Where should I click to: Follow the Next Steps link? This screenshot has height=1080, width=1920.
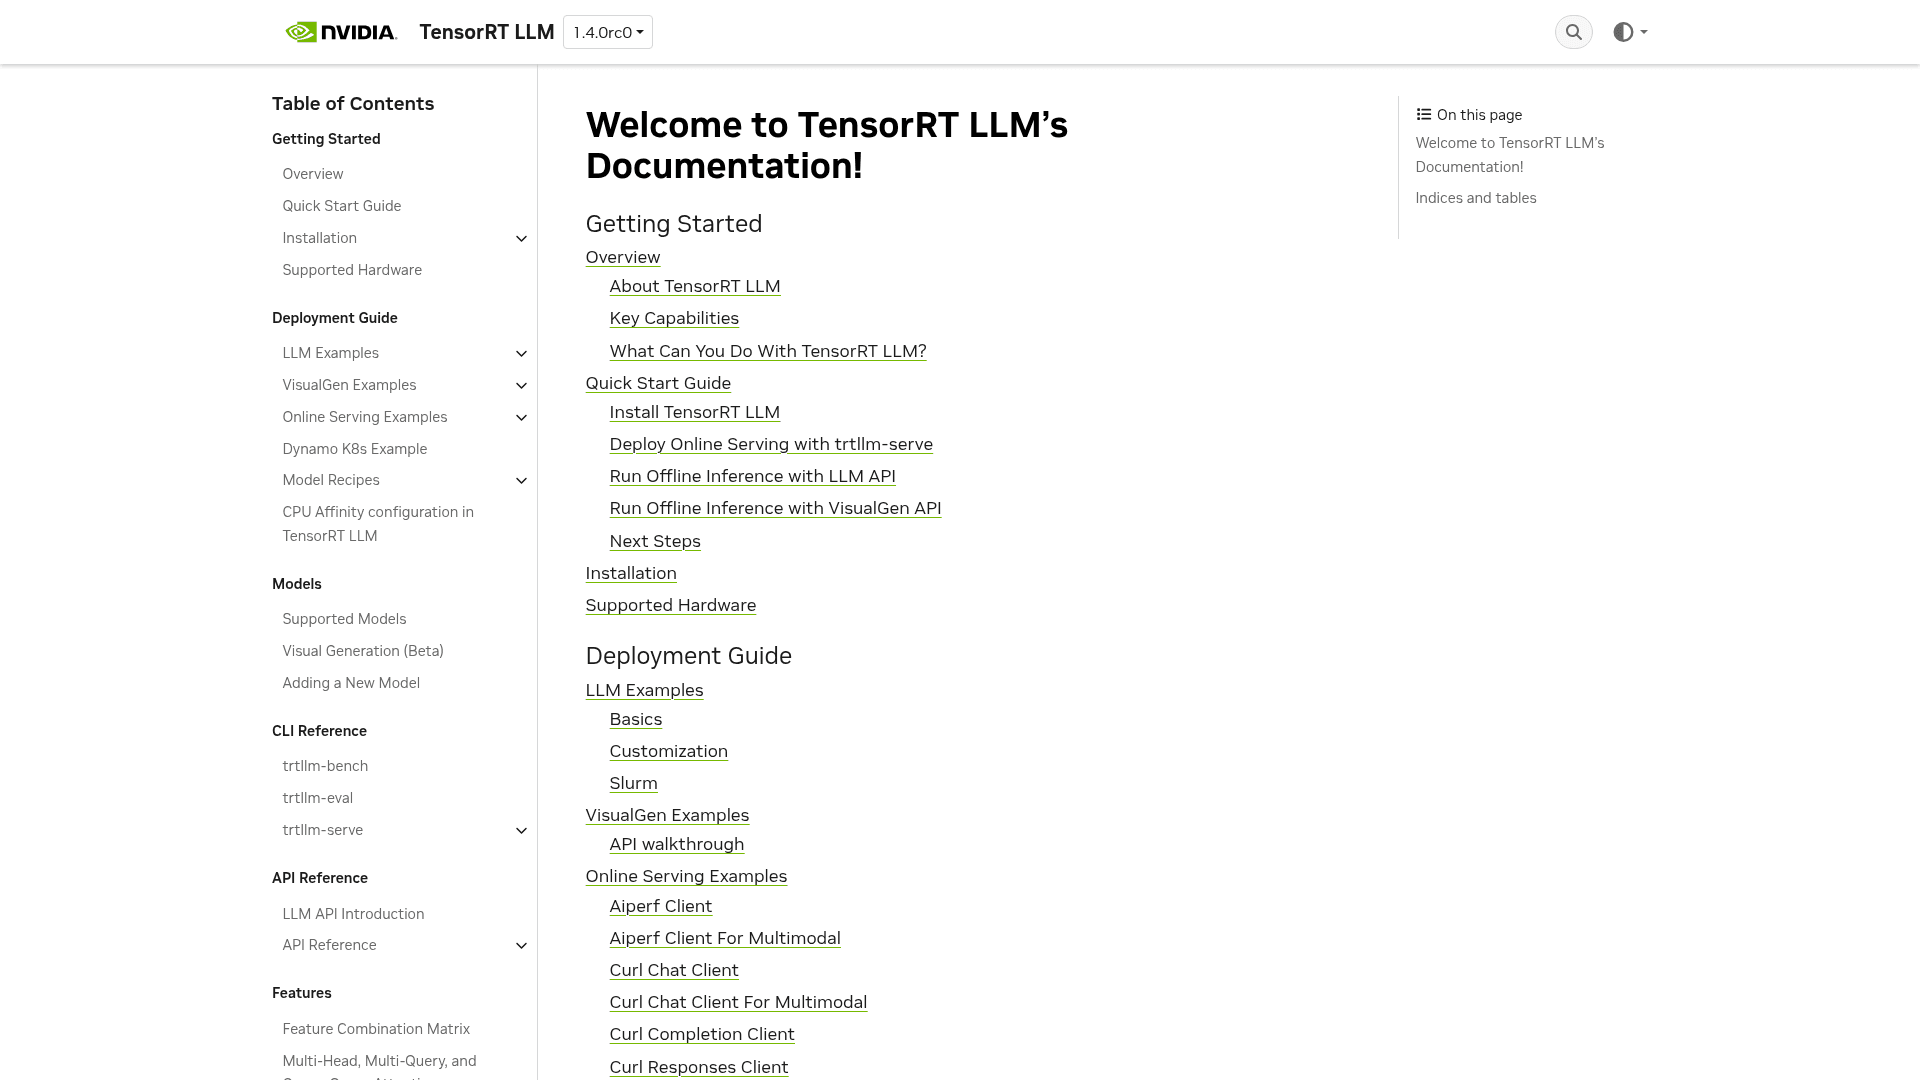[654, 541]
